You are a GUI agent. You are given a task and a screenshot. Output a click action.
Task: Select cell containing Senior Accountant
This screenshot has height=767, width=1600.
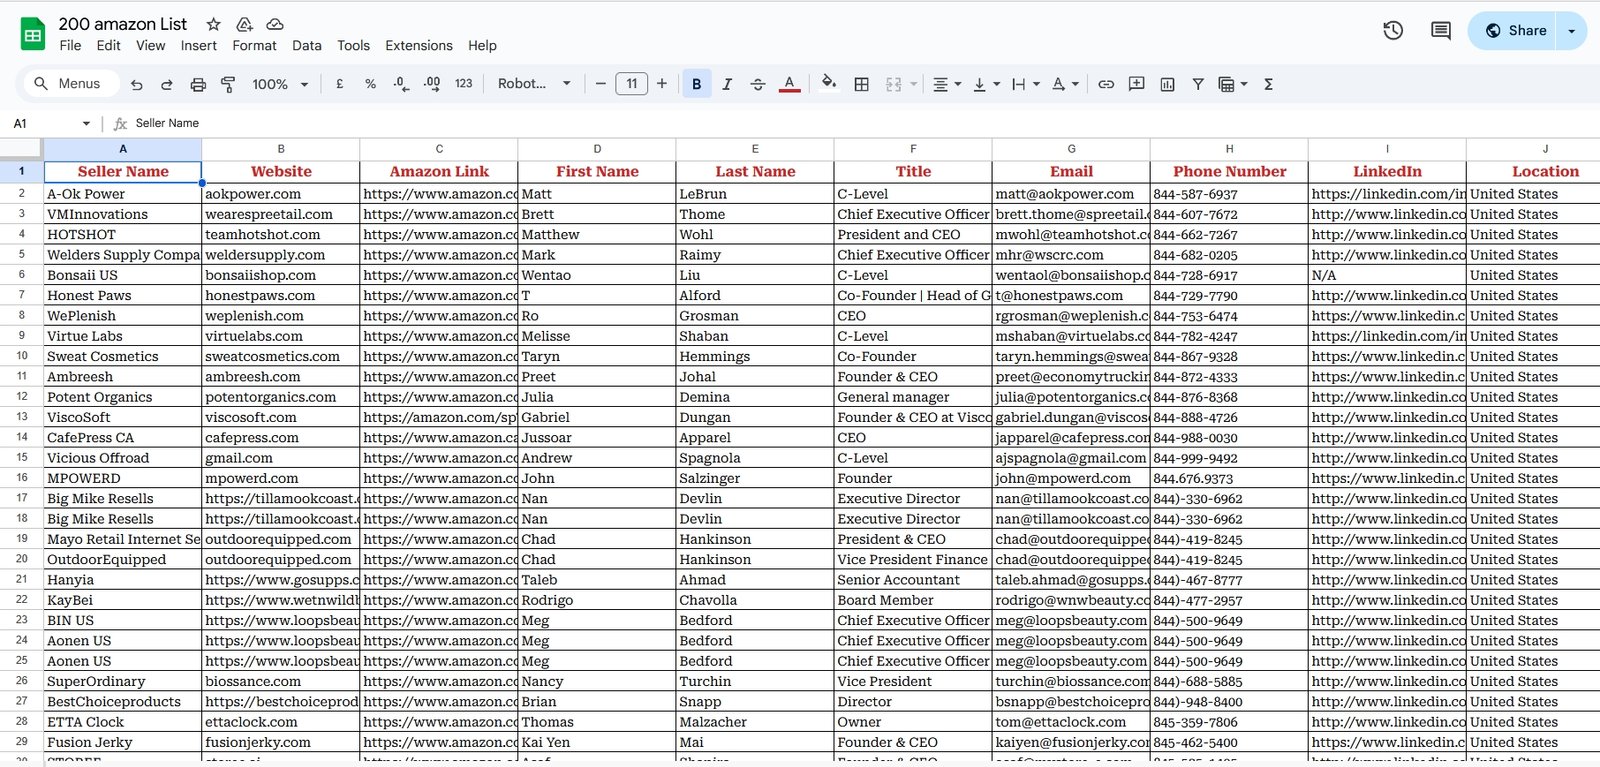click(x=913, y=580)
